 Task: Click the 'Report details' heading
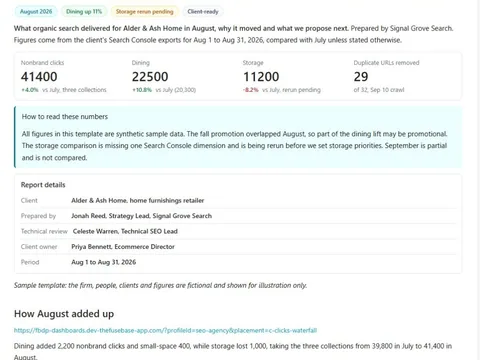pyautogui.click(x=43, y=185)
